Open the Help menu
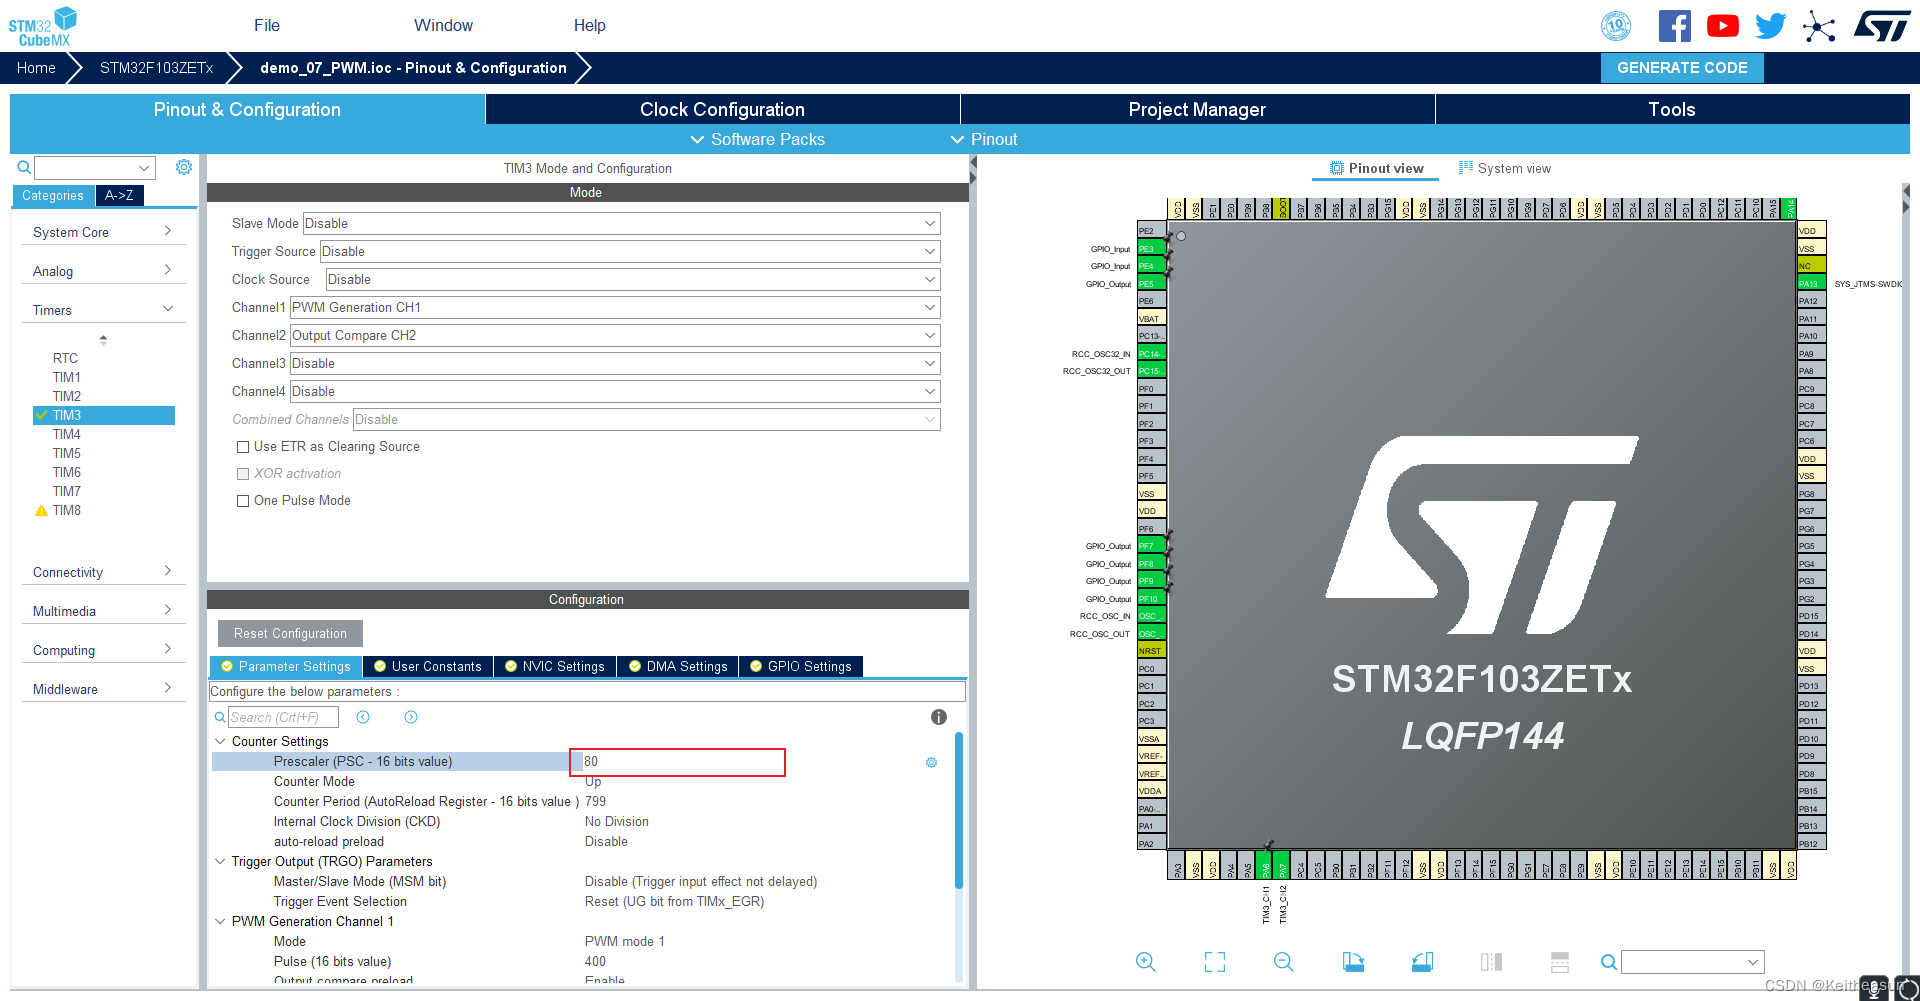The image size is (1920, 1001). pos(590,25)
